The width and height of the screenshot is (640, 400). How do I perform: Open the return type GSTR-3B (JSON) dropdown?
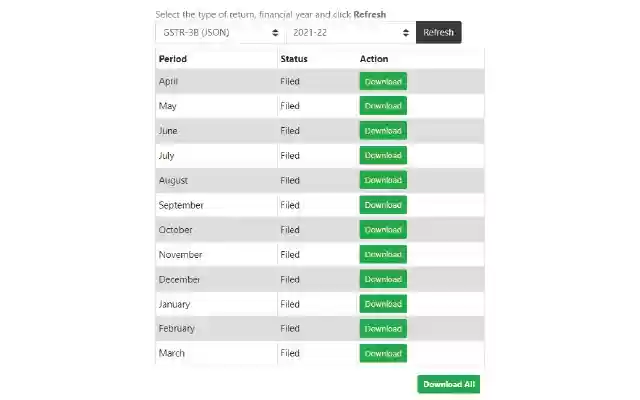(x=220, y=33)
